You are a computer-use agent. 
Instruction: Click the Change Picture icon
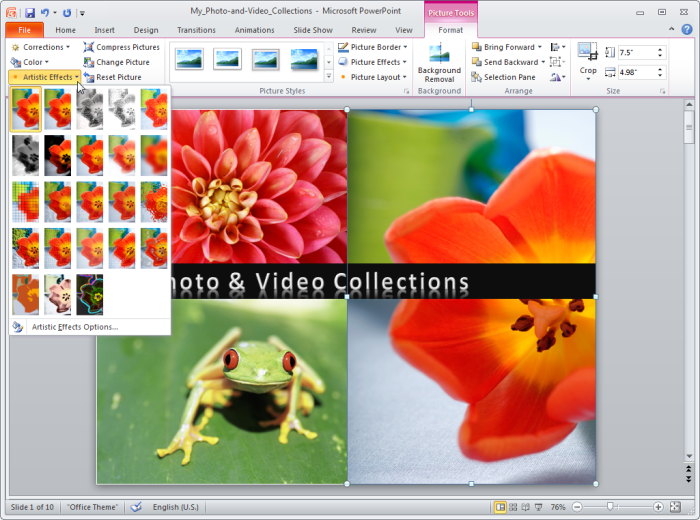tap(88, 62)
